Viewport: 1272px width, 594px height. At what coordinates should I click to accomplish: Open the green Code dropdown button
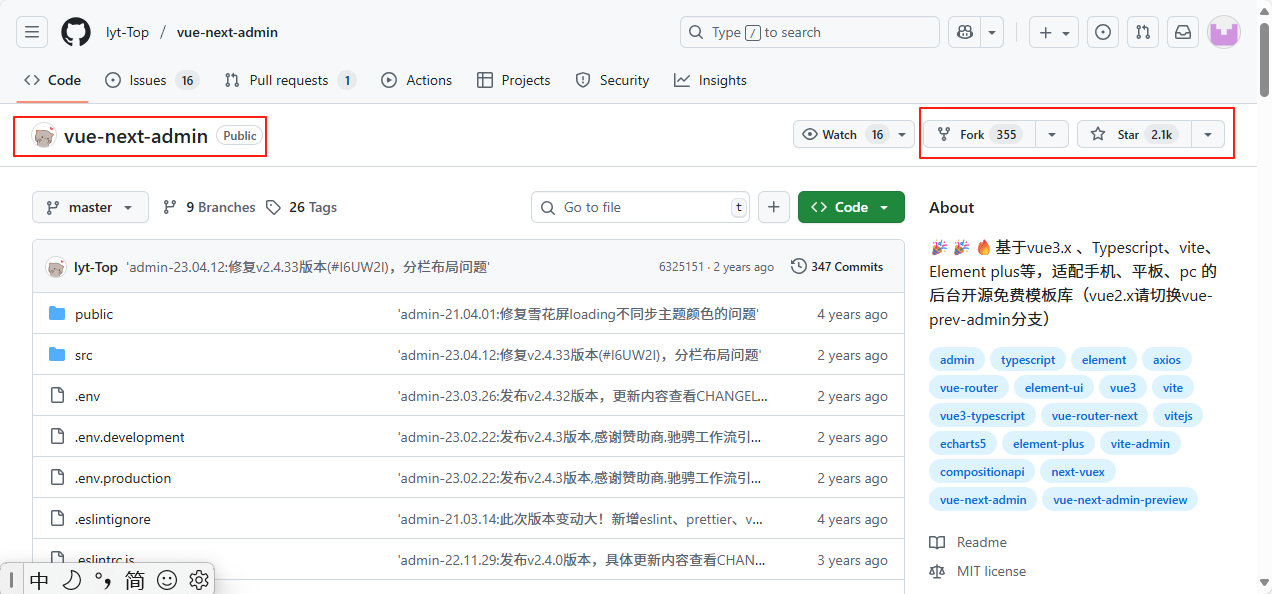[851, 207]
